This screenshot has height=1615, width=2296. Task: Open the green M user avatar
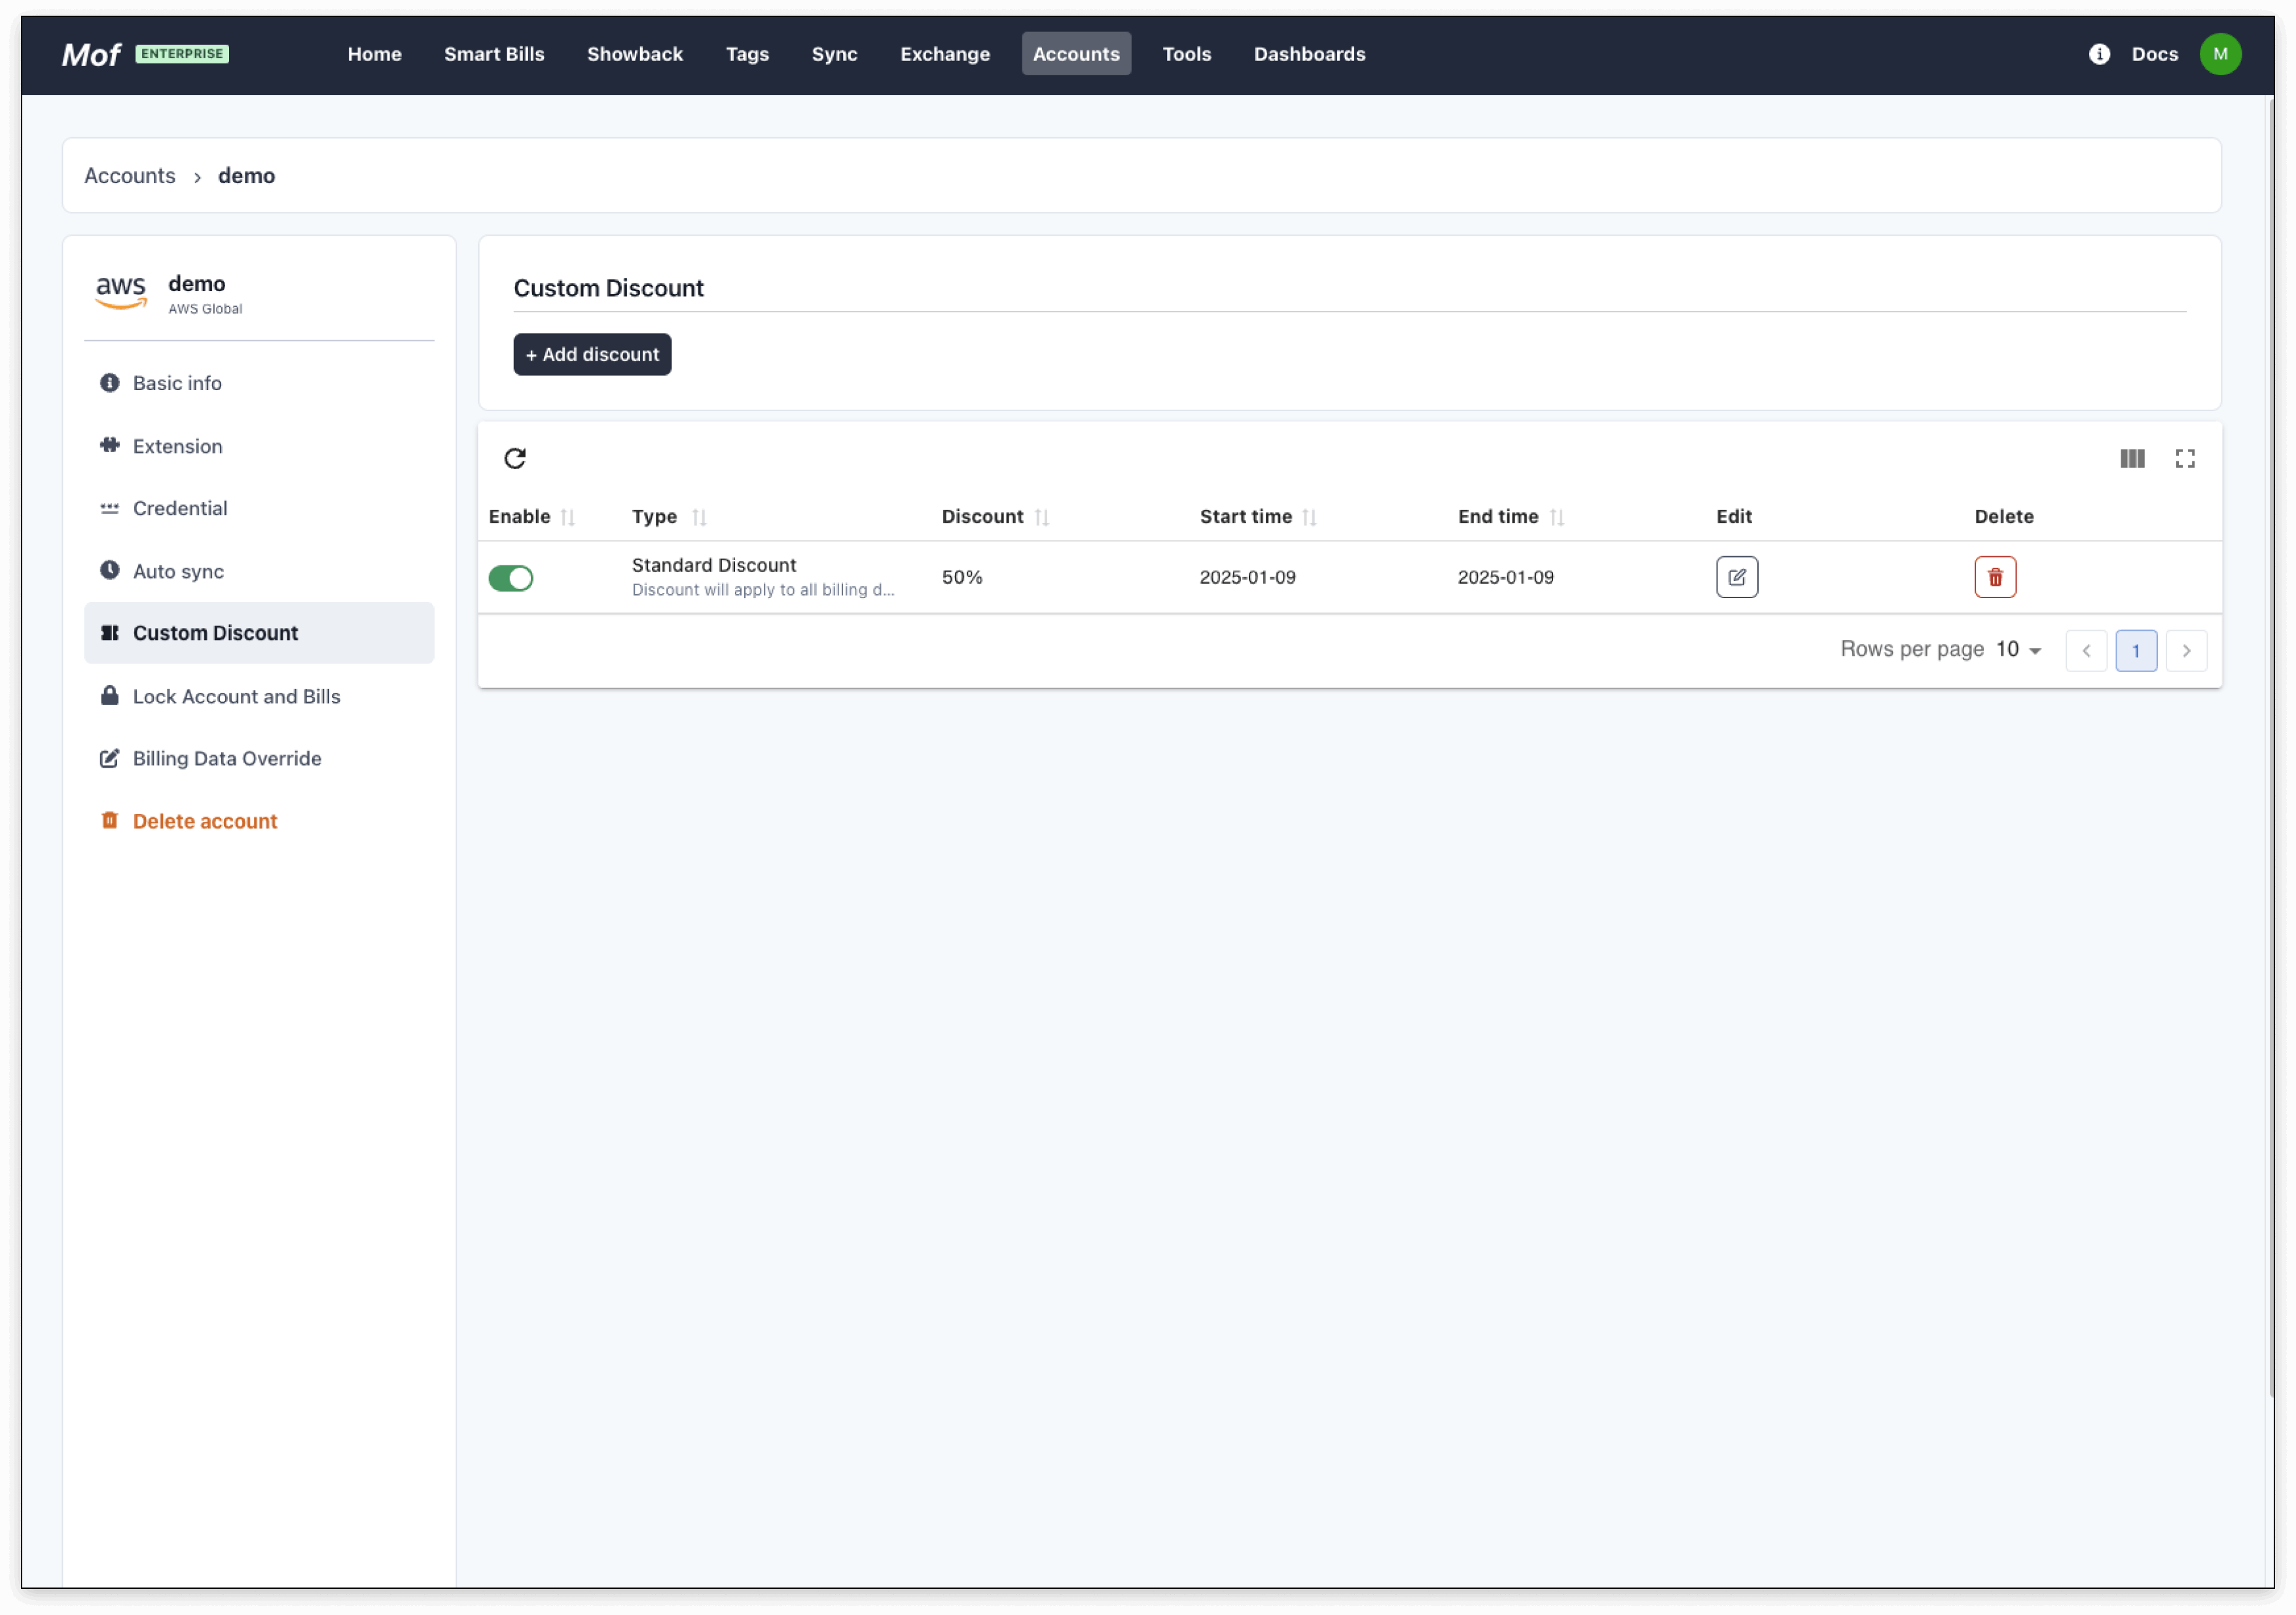tap(2220, 54)
